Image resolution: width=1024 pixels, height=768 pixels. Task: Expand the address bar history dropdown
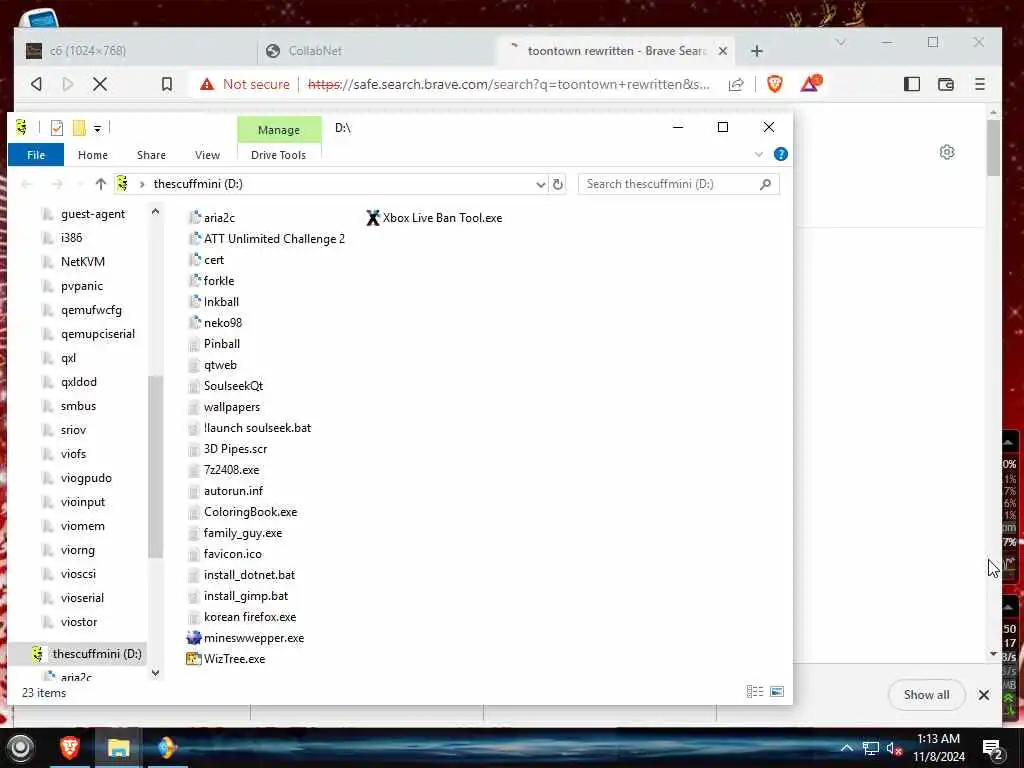pos(541,184)
